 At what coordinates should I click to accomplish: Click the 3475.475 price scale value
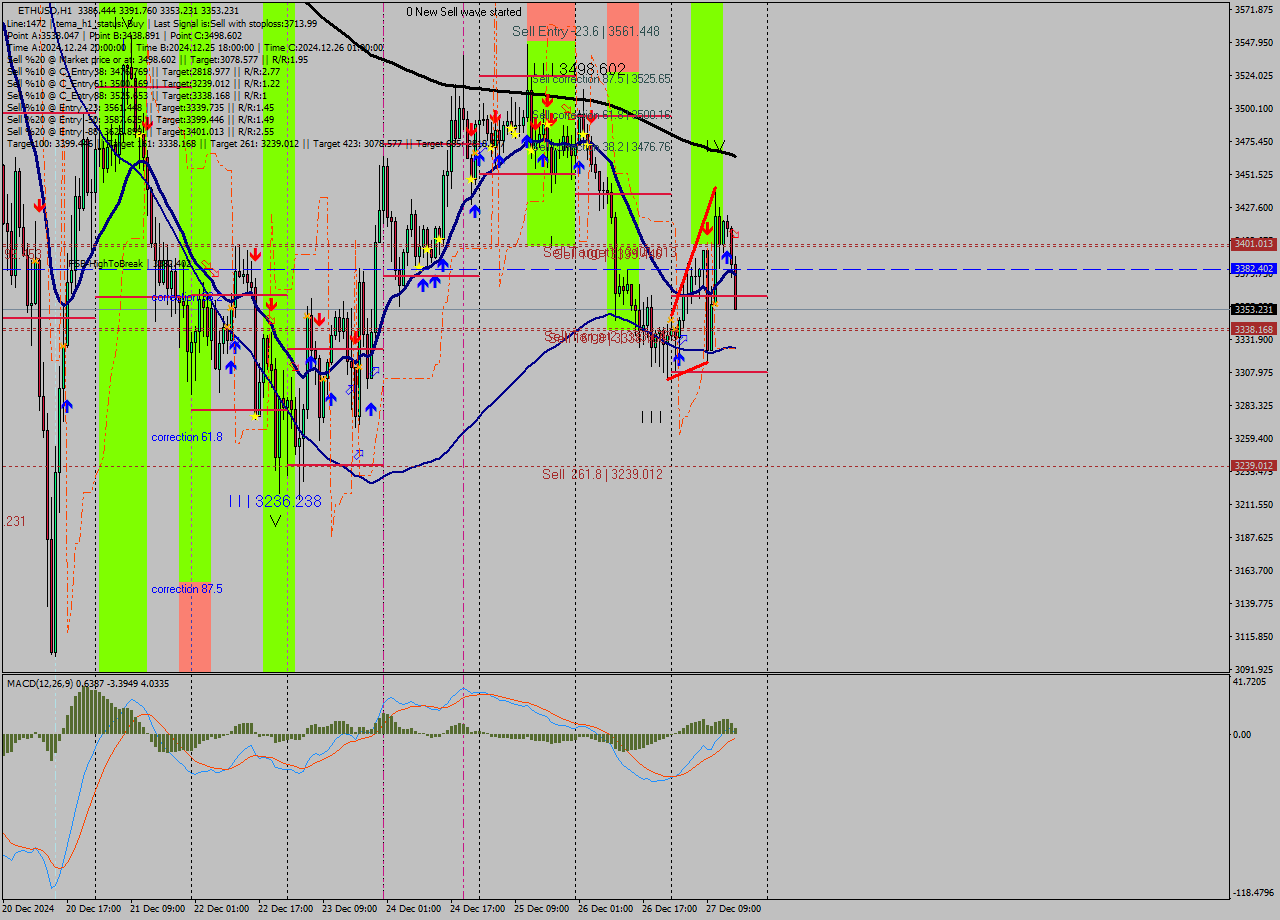[1253, 142]
